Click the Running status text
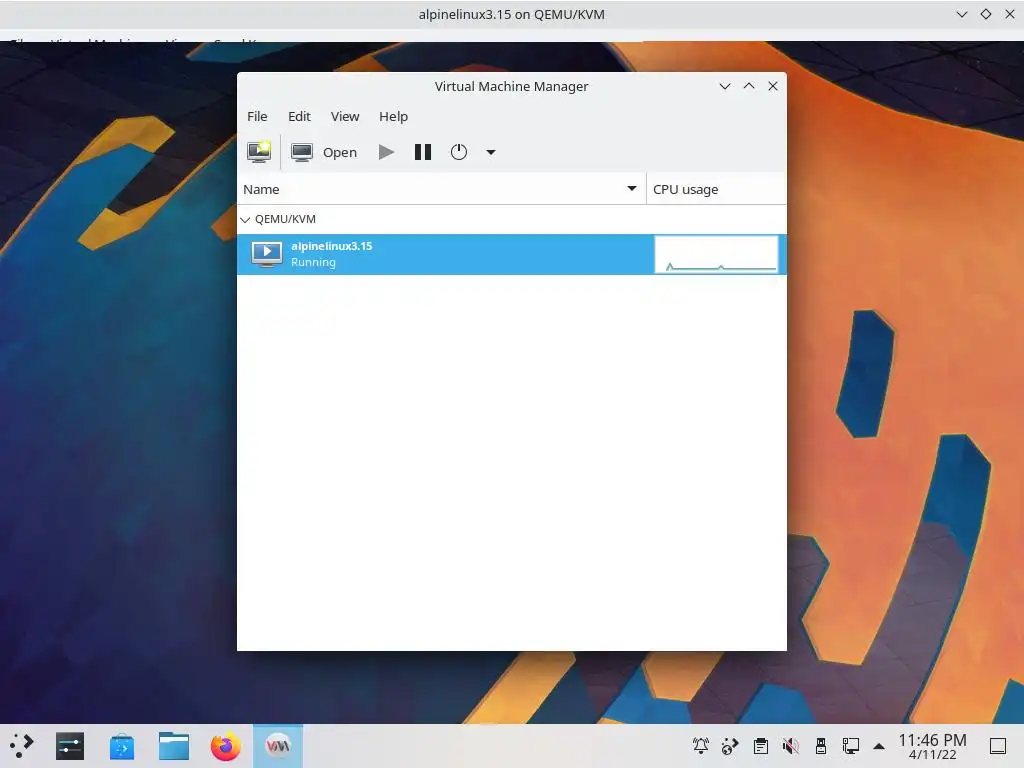The width and height of the screenshot is (1024, 768). (313, 263)
